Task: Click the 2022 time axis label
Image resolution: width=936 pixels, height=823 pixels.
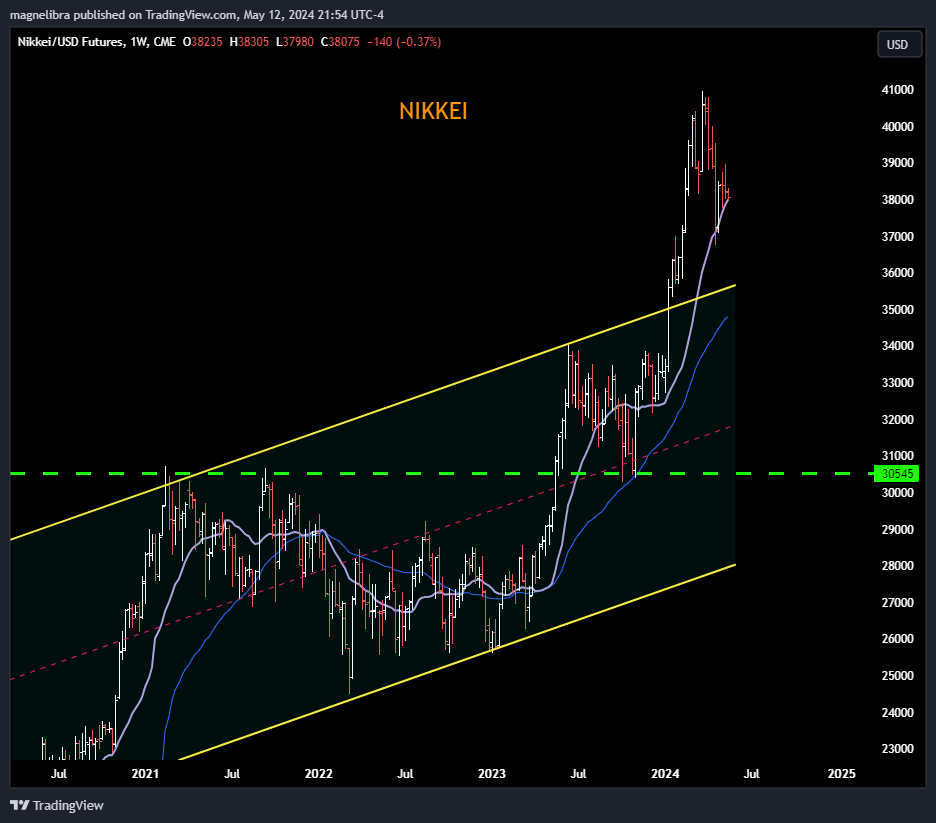Action: [318, 773]
